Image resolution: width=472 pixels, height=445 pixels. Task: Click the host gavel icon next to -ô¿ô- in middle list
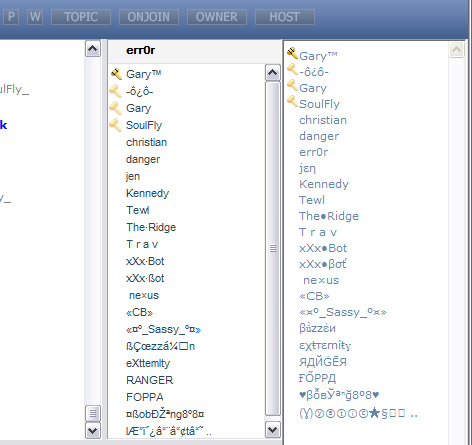[x=115, y=91]
